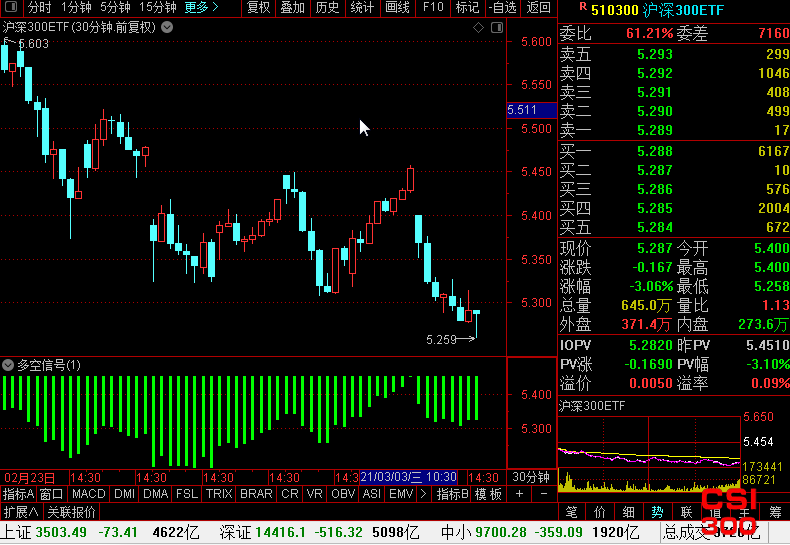Image resolution: width=790 pixels, height=545 pixels.
Task: Show more indicators with the > arrow
Action: pyautogui.click(x=423, y=494)
